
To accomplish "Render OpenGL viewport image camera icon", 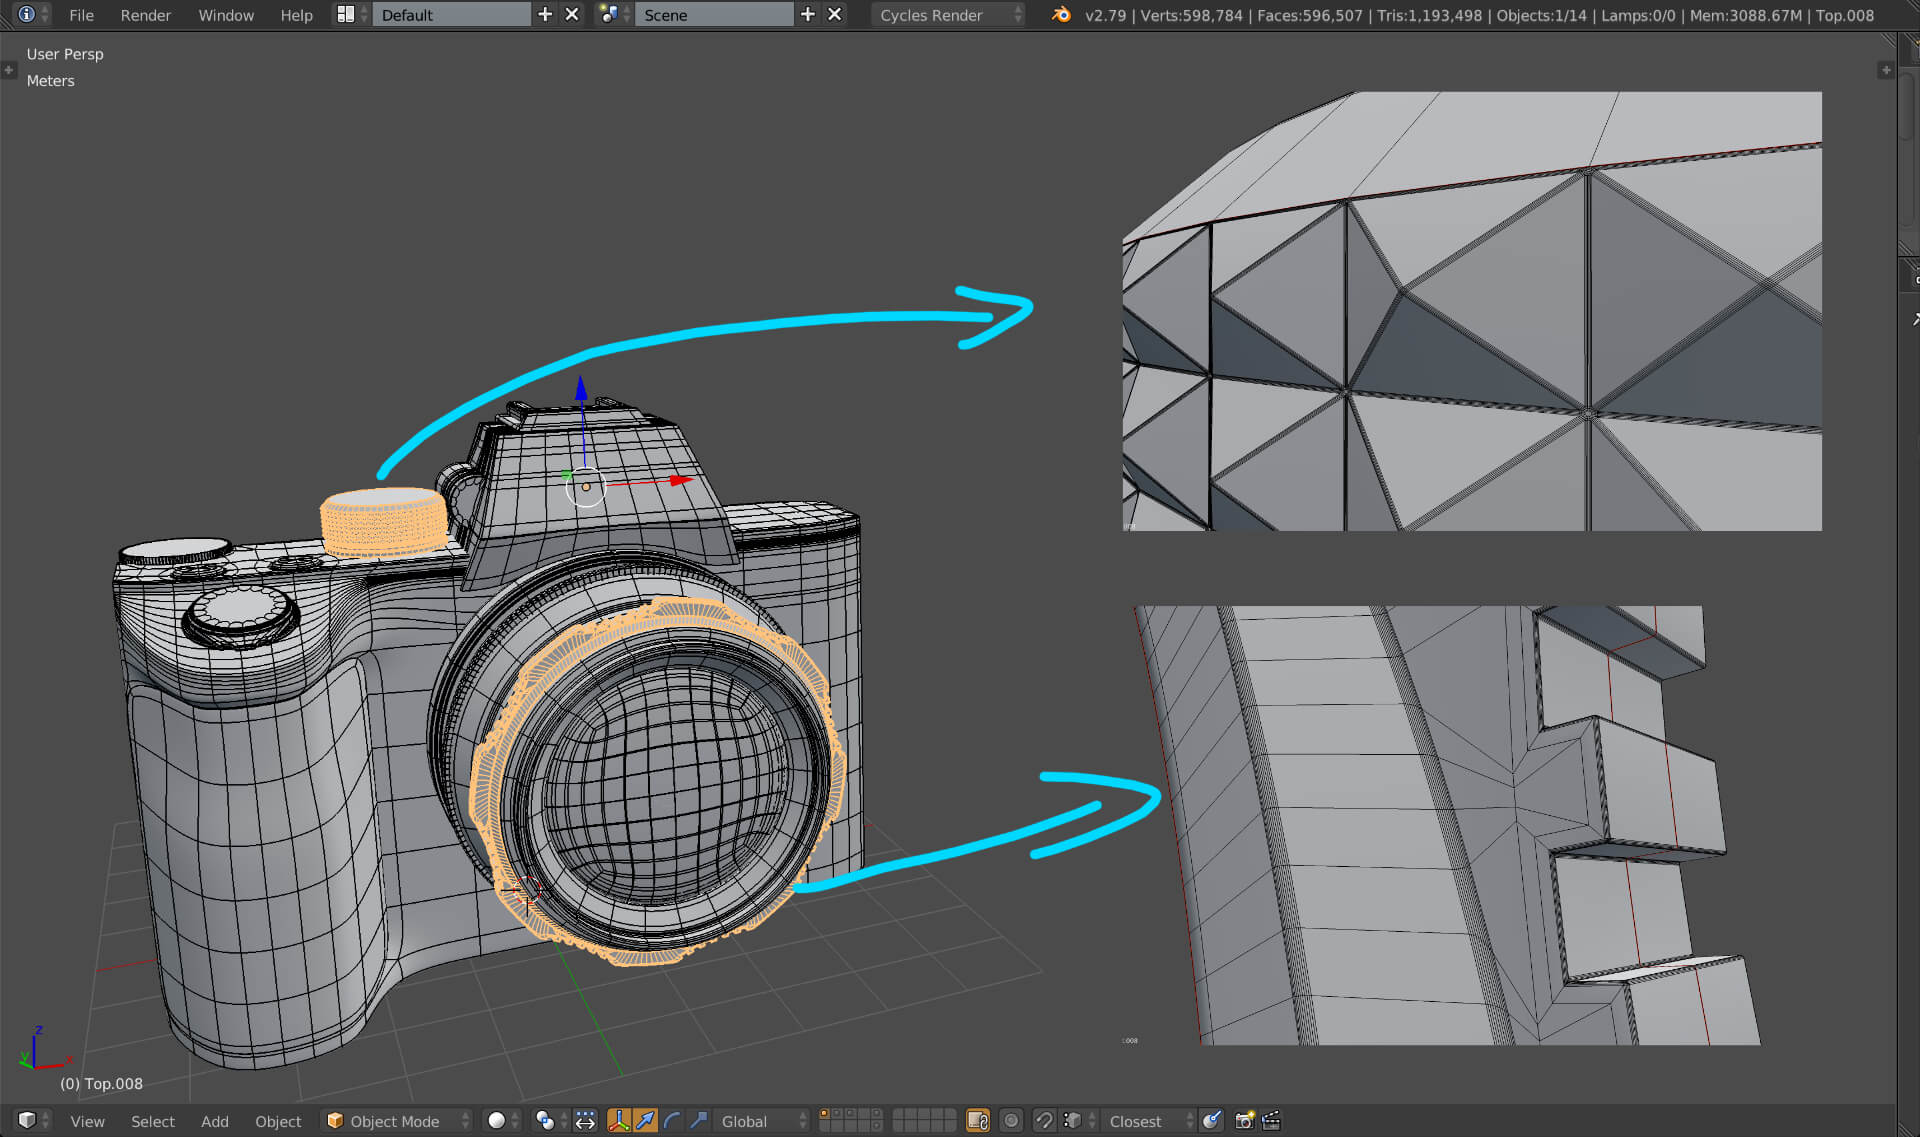I will (1244, 1121).
